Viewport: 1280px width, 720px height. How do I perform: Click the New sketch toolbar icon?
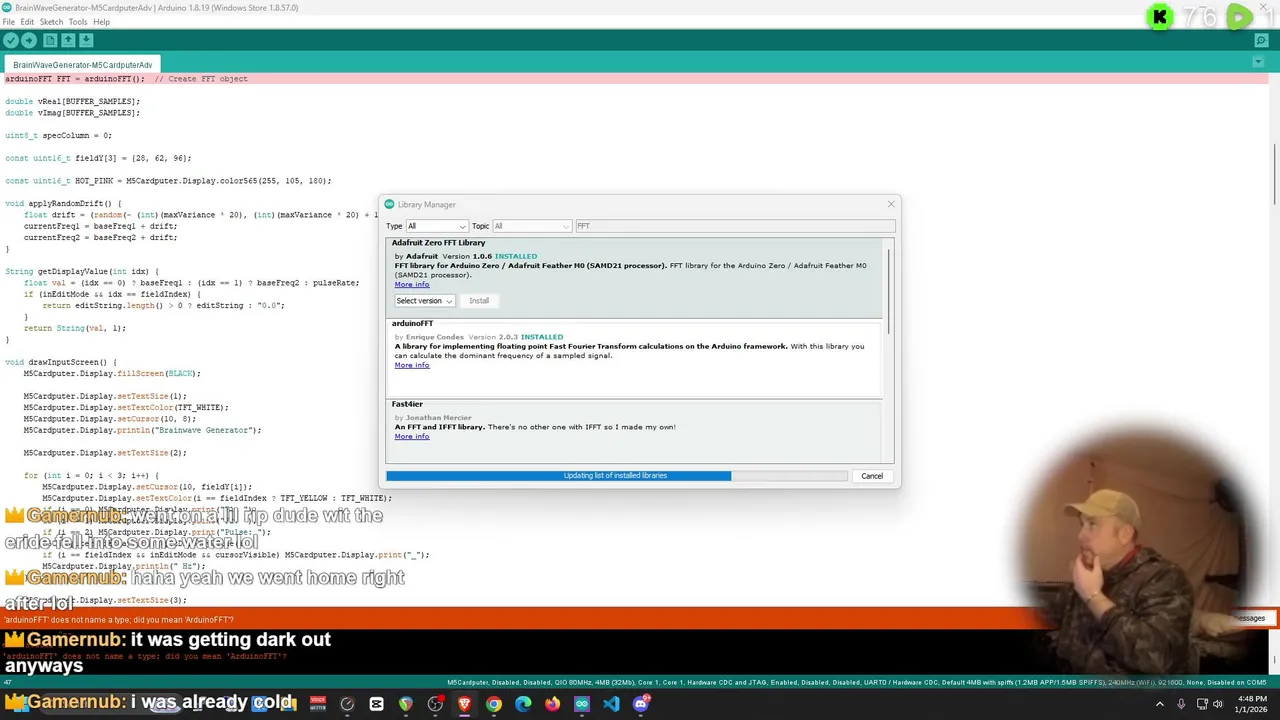point(49,40)
